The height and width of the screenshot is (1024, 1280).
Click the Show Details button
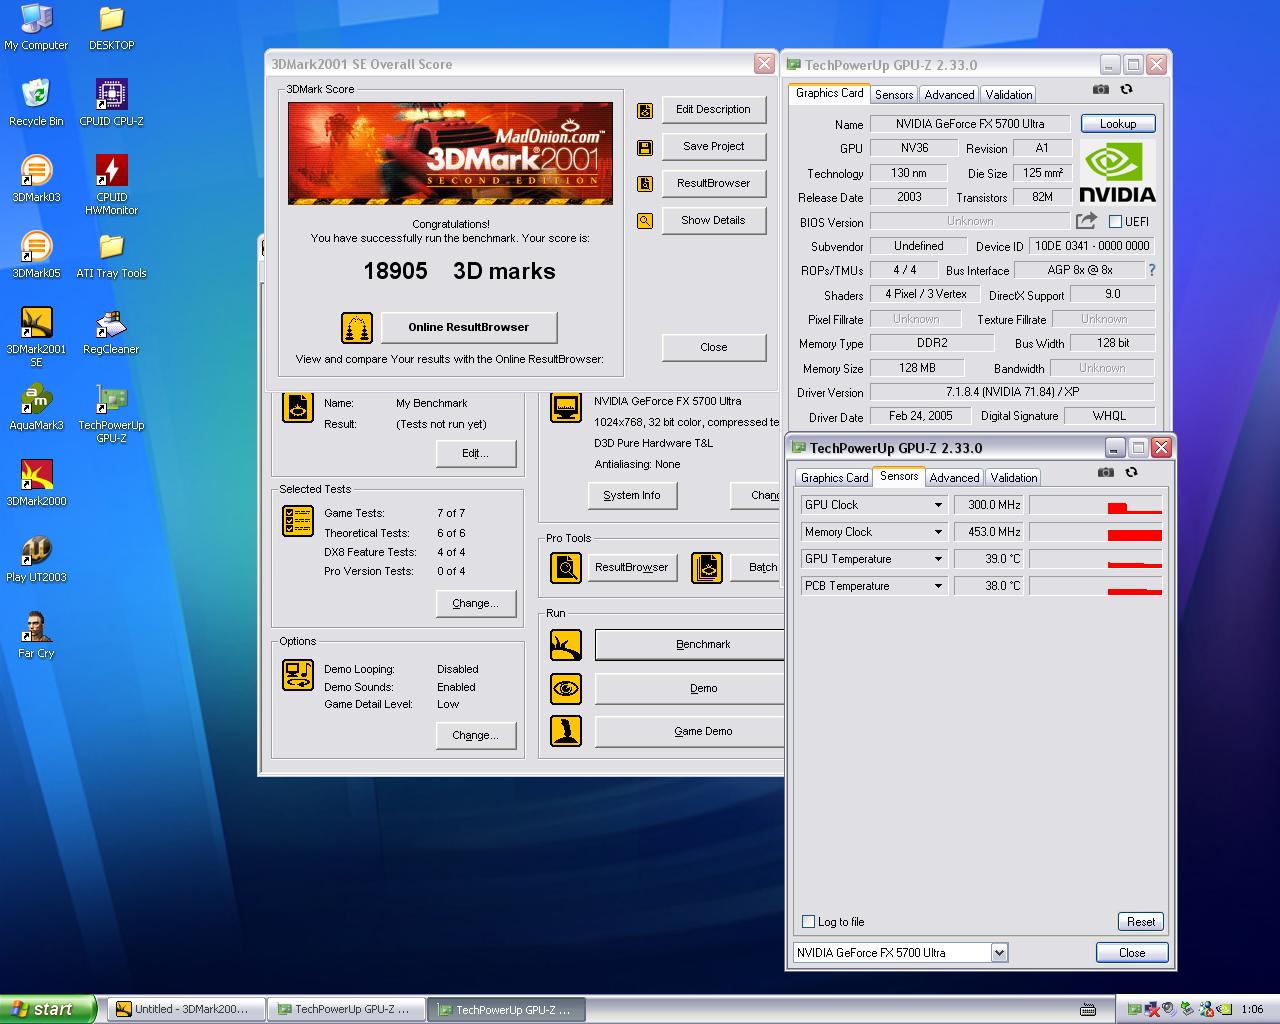[x=713, y=221]
